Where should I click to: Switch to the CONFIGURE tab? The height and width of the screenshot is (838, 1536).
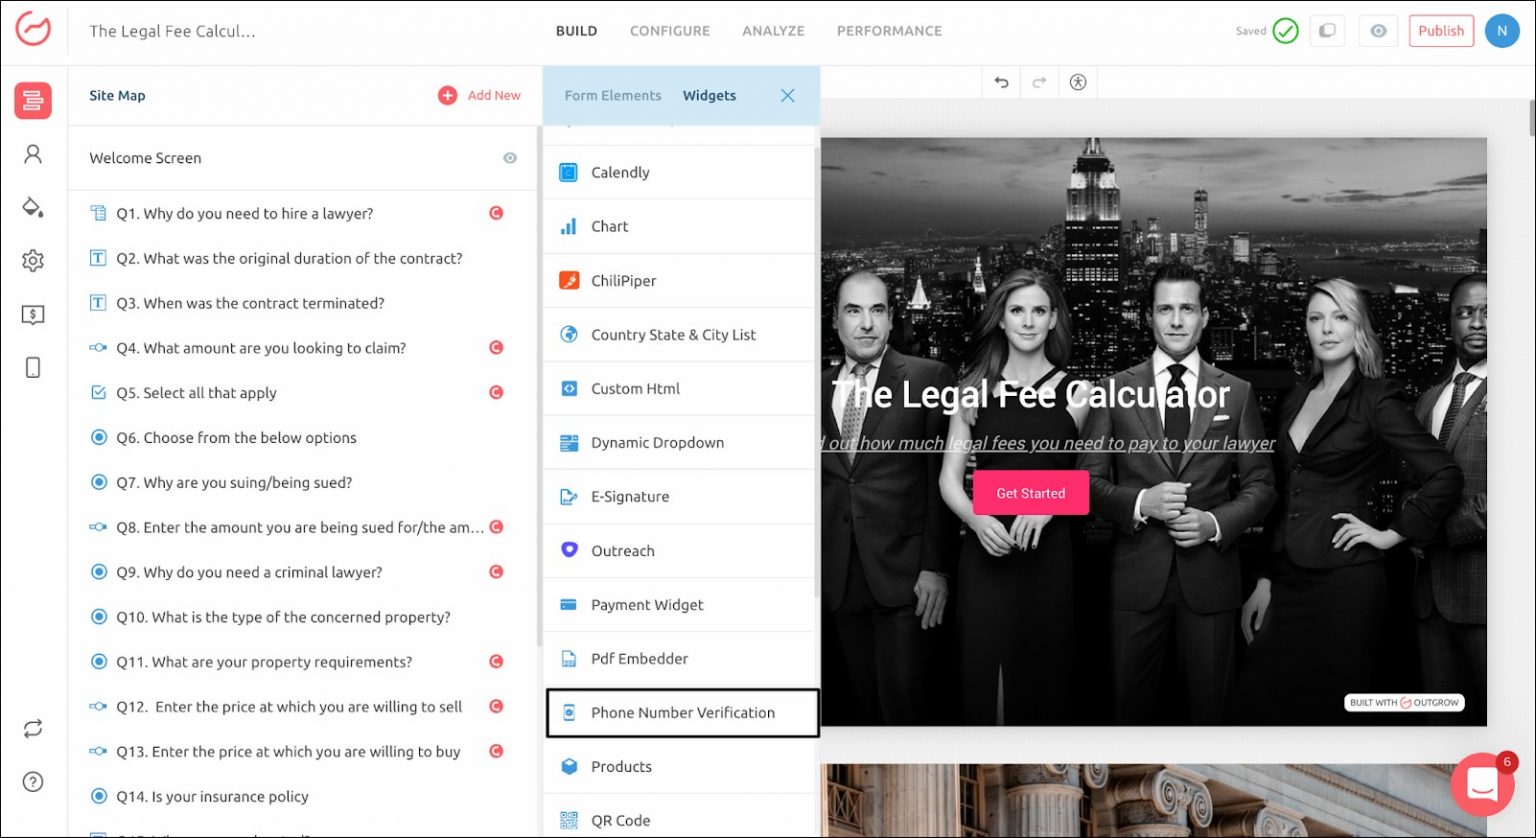[669, 31]
